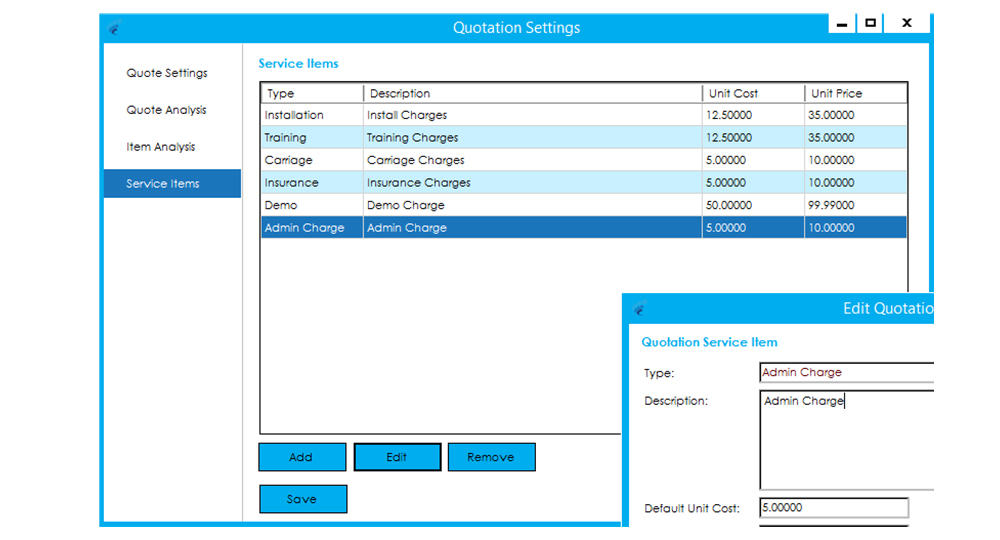Maximize the Quotation Settings window
This screenshot has width=1000, height=540.
tap(870, 23)
